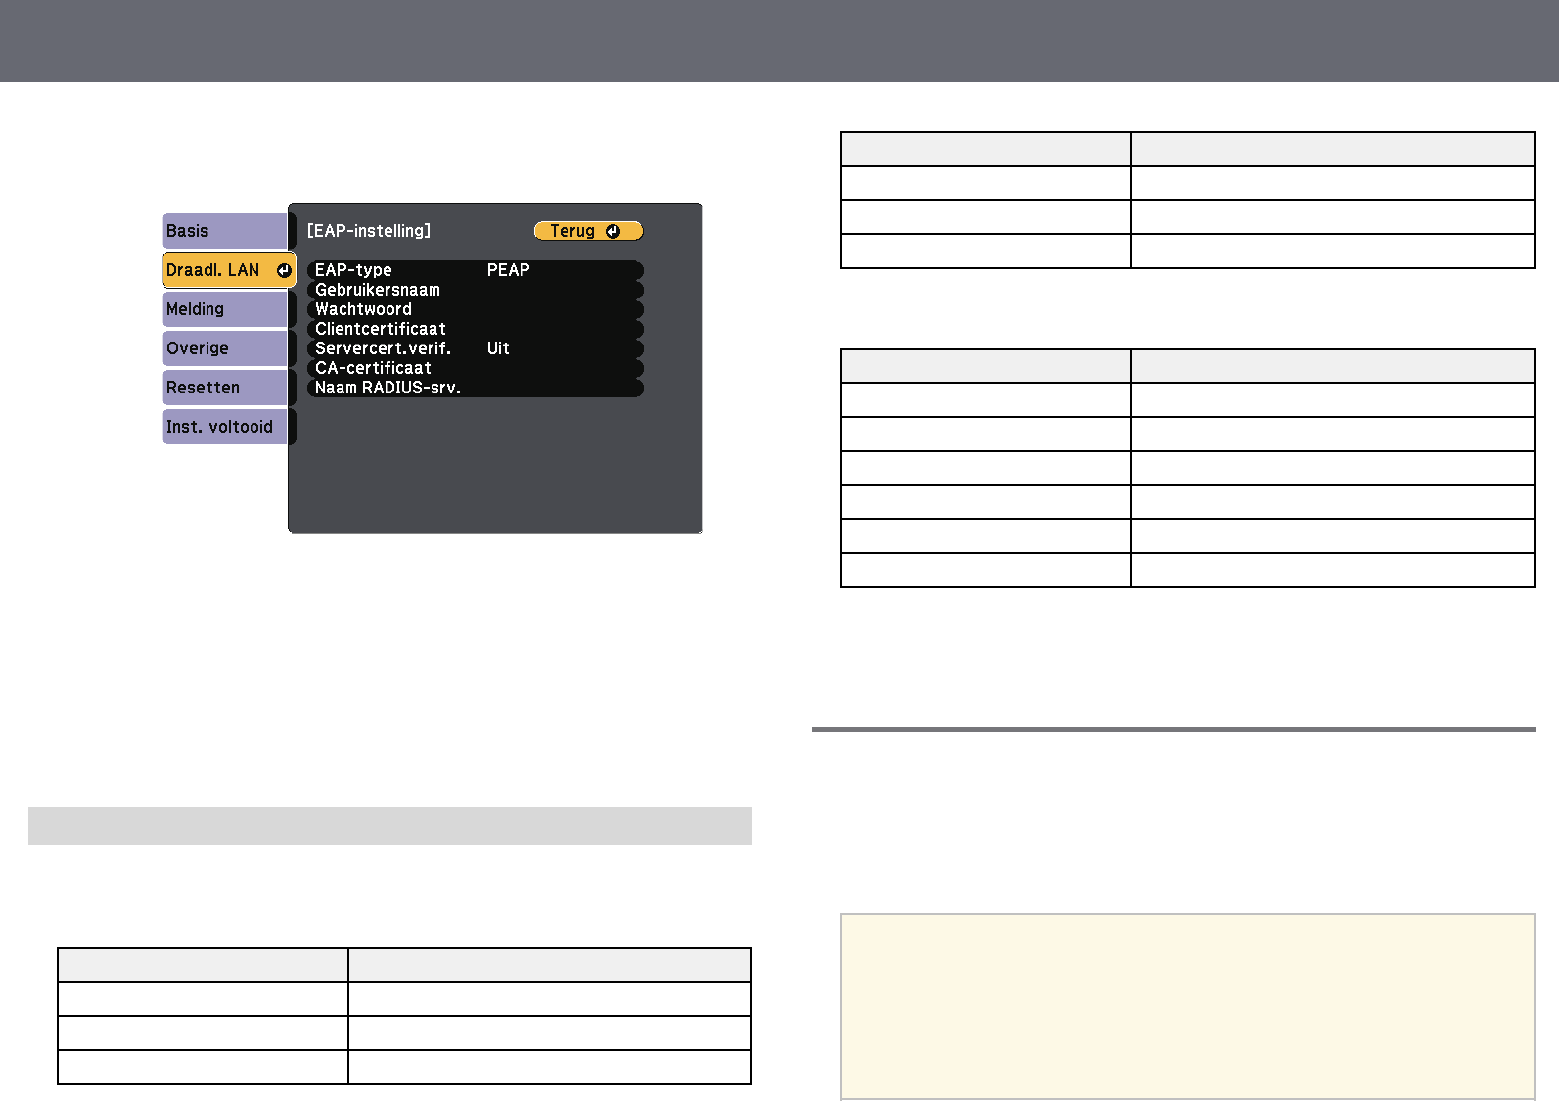Select the Basis menu tab
The width and height of the screenshot is (1559, 1101).
(x=225, y=231)
